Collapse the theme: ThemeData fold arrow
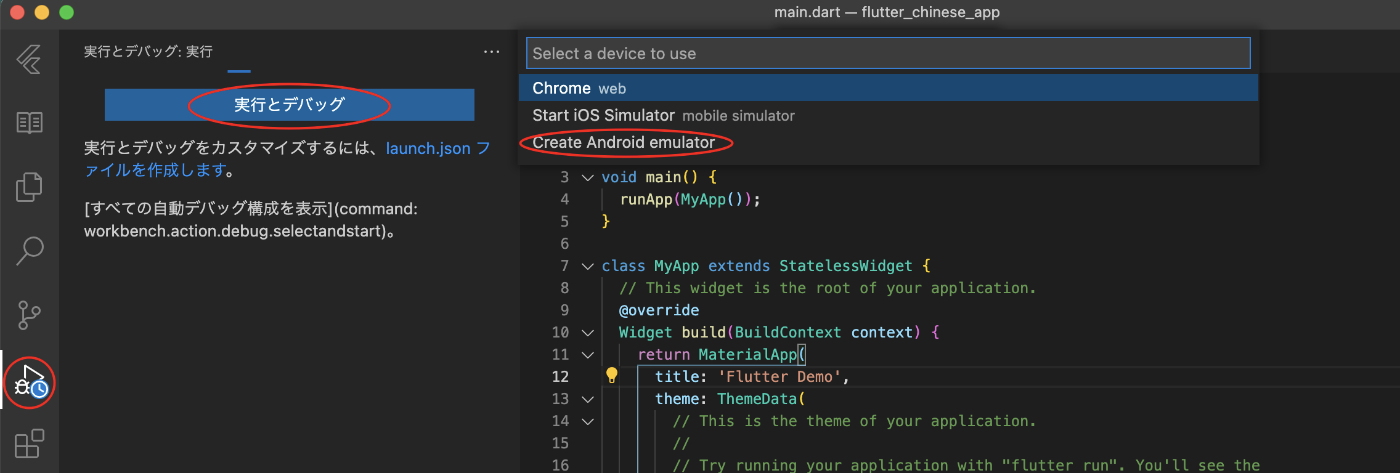Screen dimensions: 1400x473 [x=587, y=398]
